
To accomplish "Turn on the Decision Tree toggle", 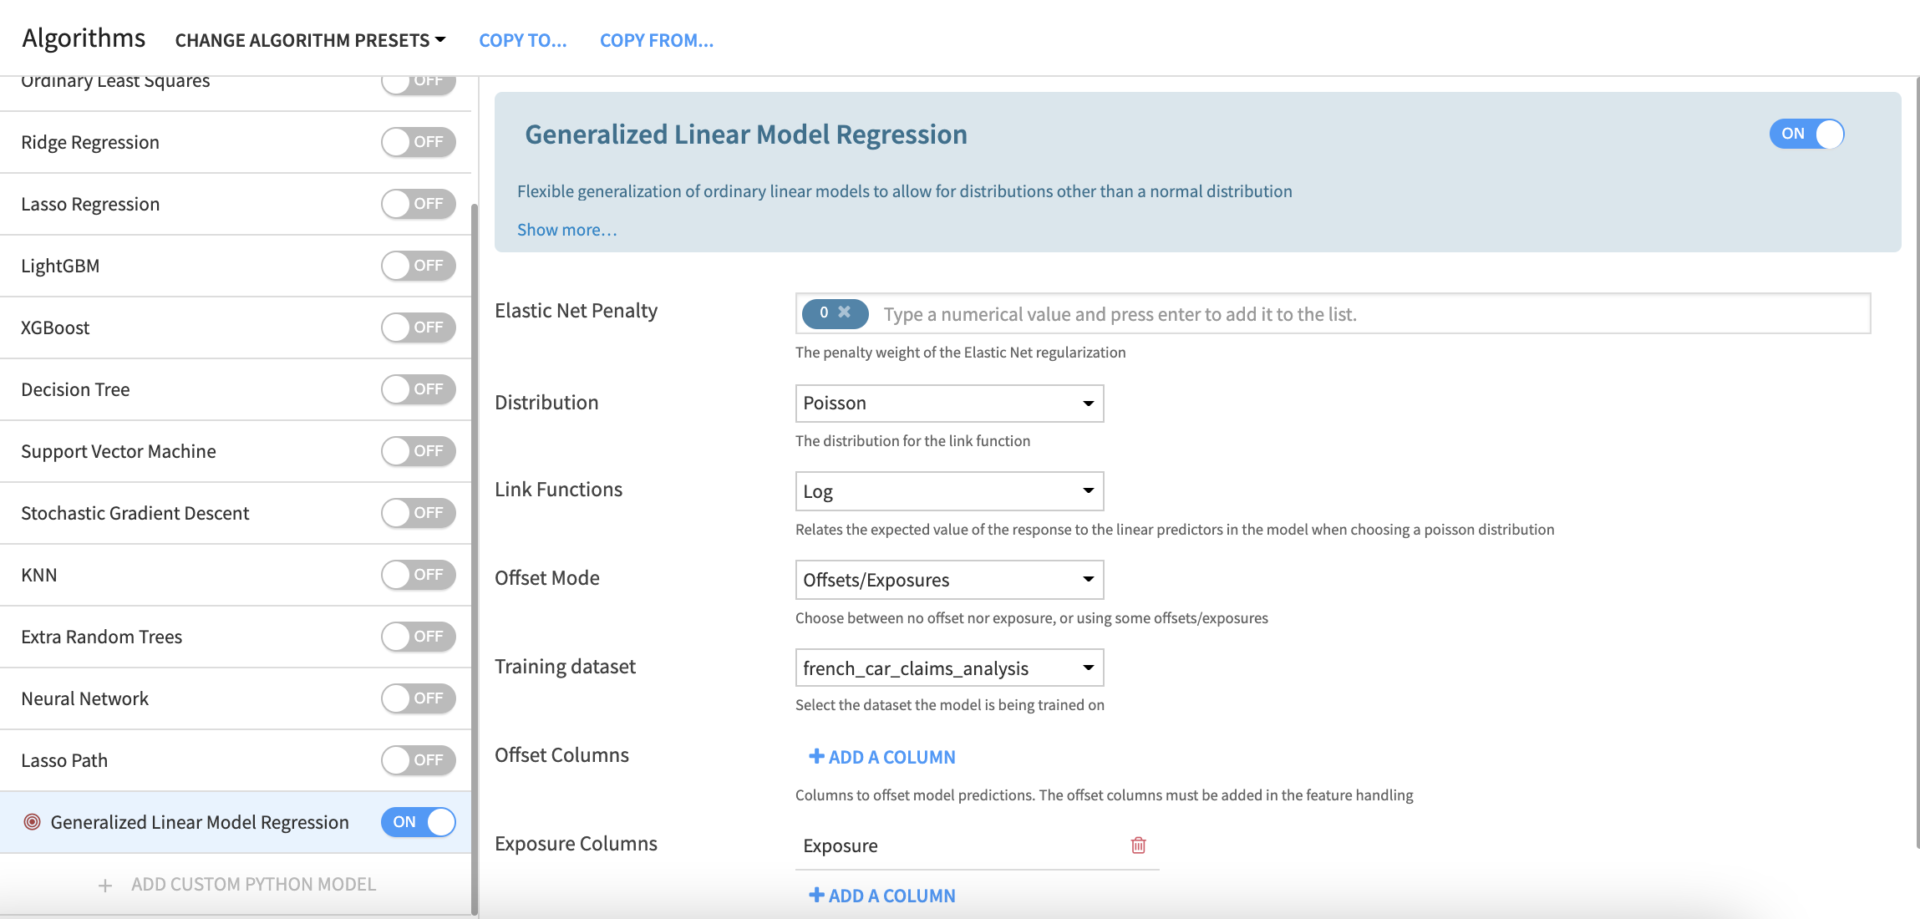I will [x=418, y=390].
